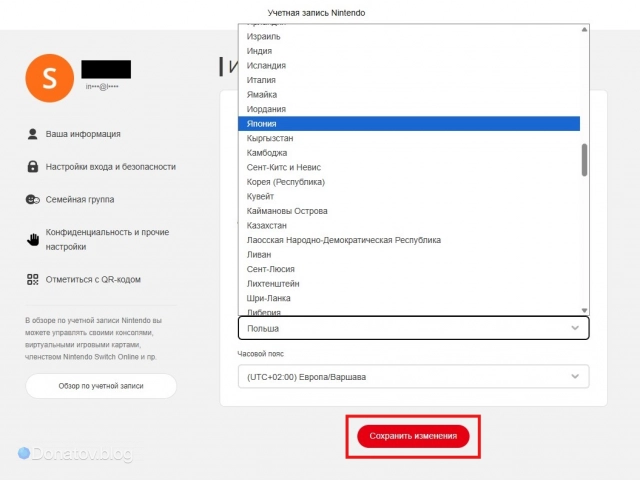Viewport: 640px width, 480px height.
Task: Select Иордания in the country list
Action: point(409,109)
